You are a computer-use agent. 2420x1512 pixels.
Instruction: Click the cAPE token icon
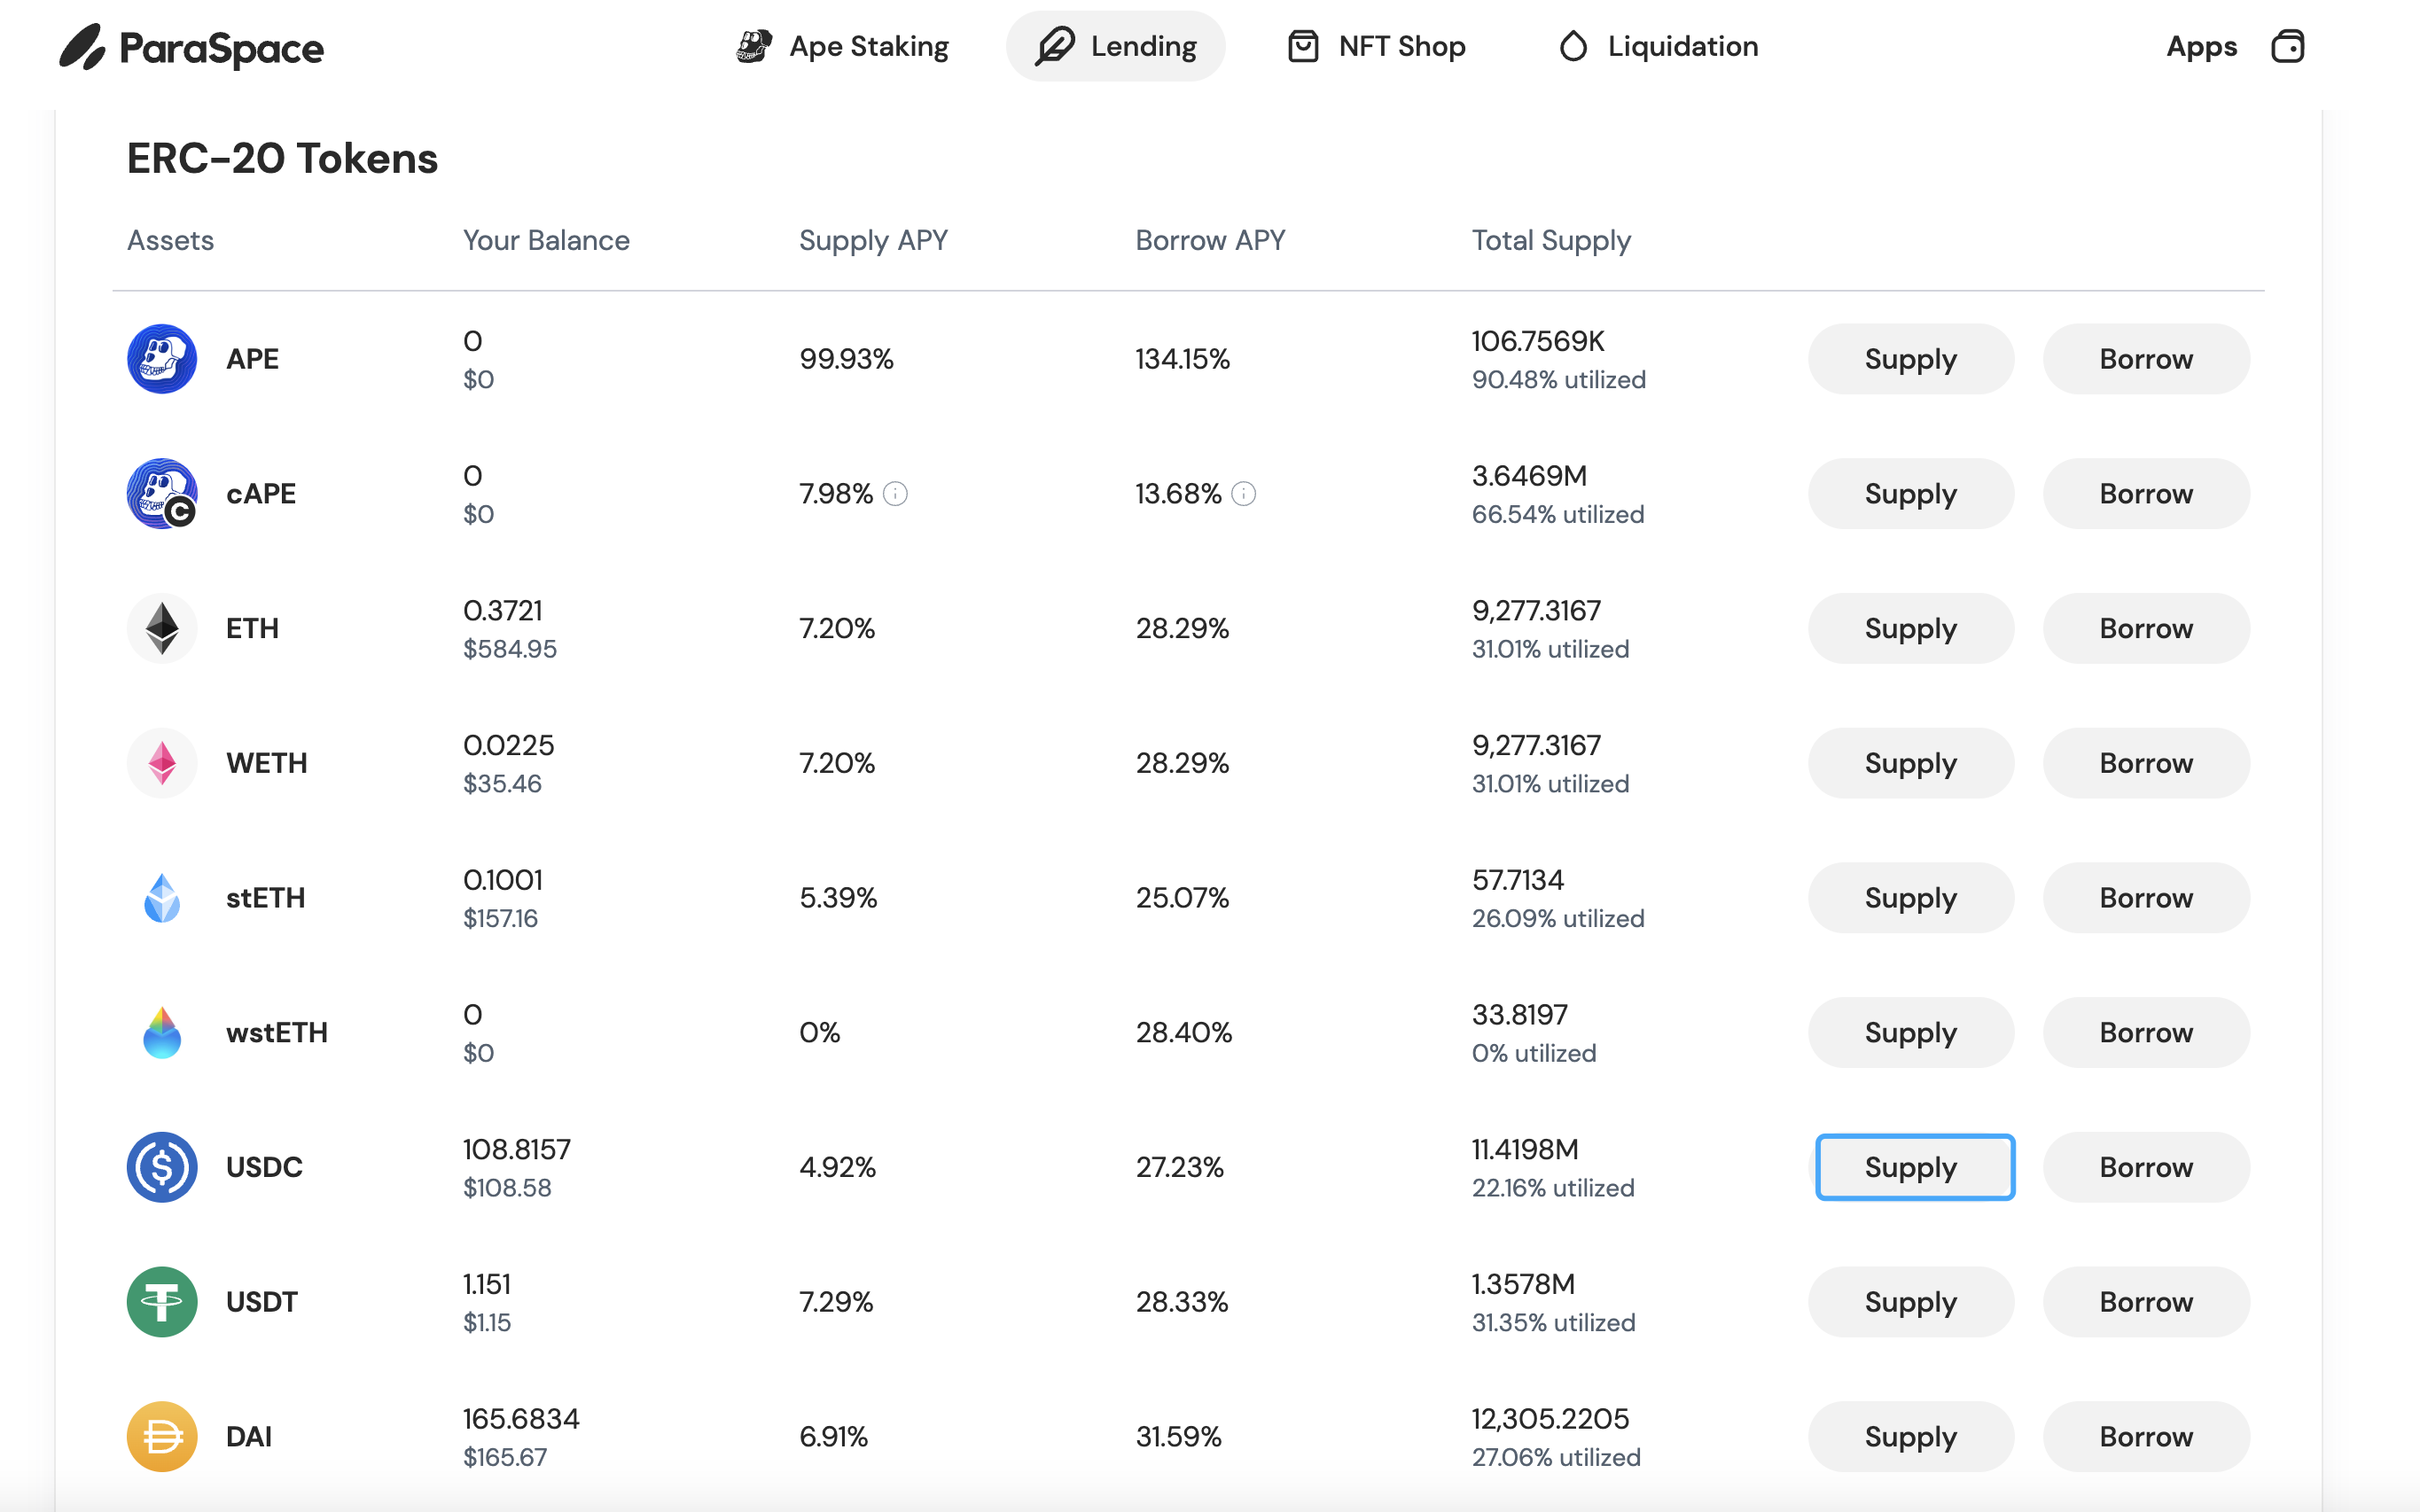pyautogui.click(x=162, y=494)
